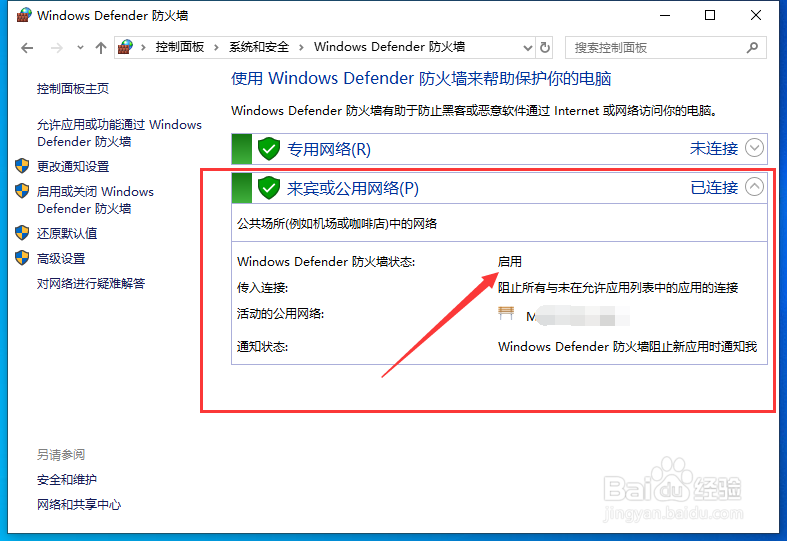The image size is (787, 541).
Task: Click the 专用网络(R) heading
Action: coord(329,149)
